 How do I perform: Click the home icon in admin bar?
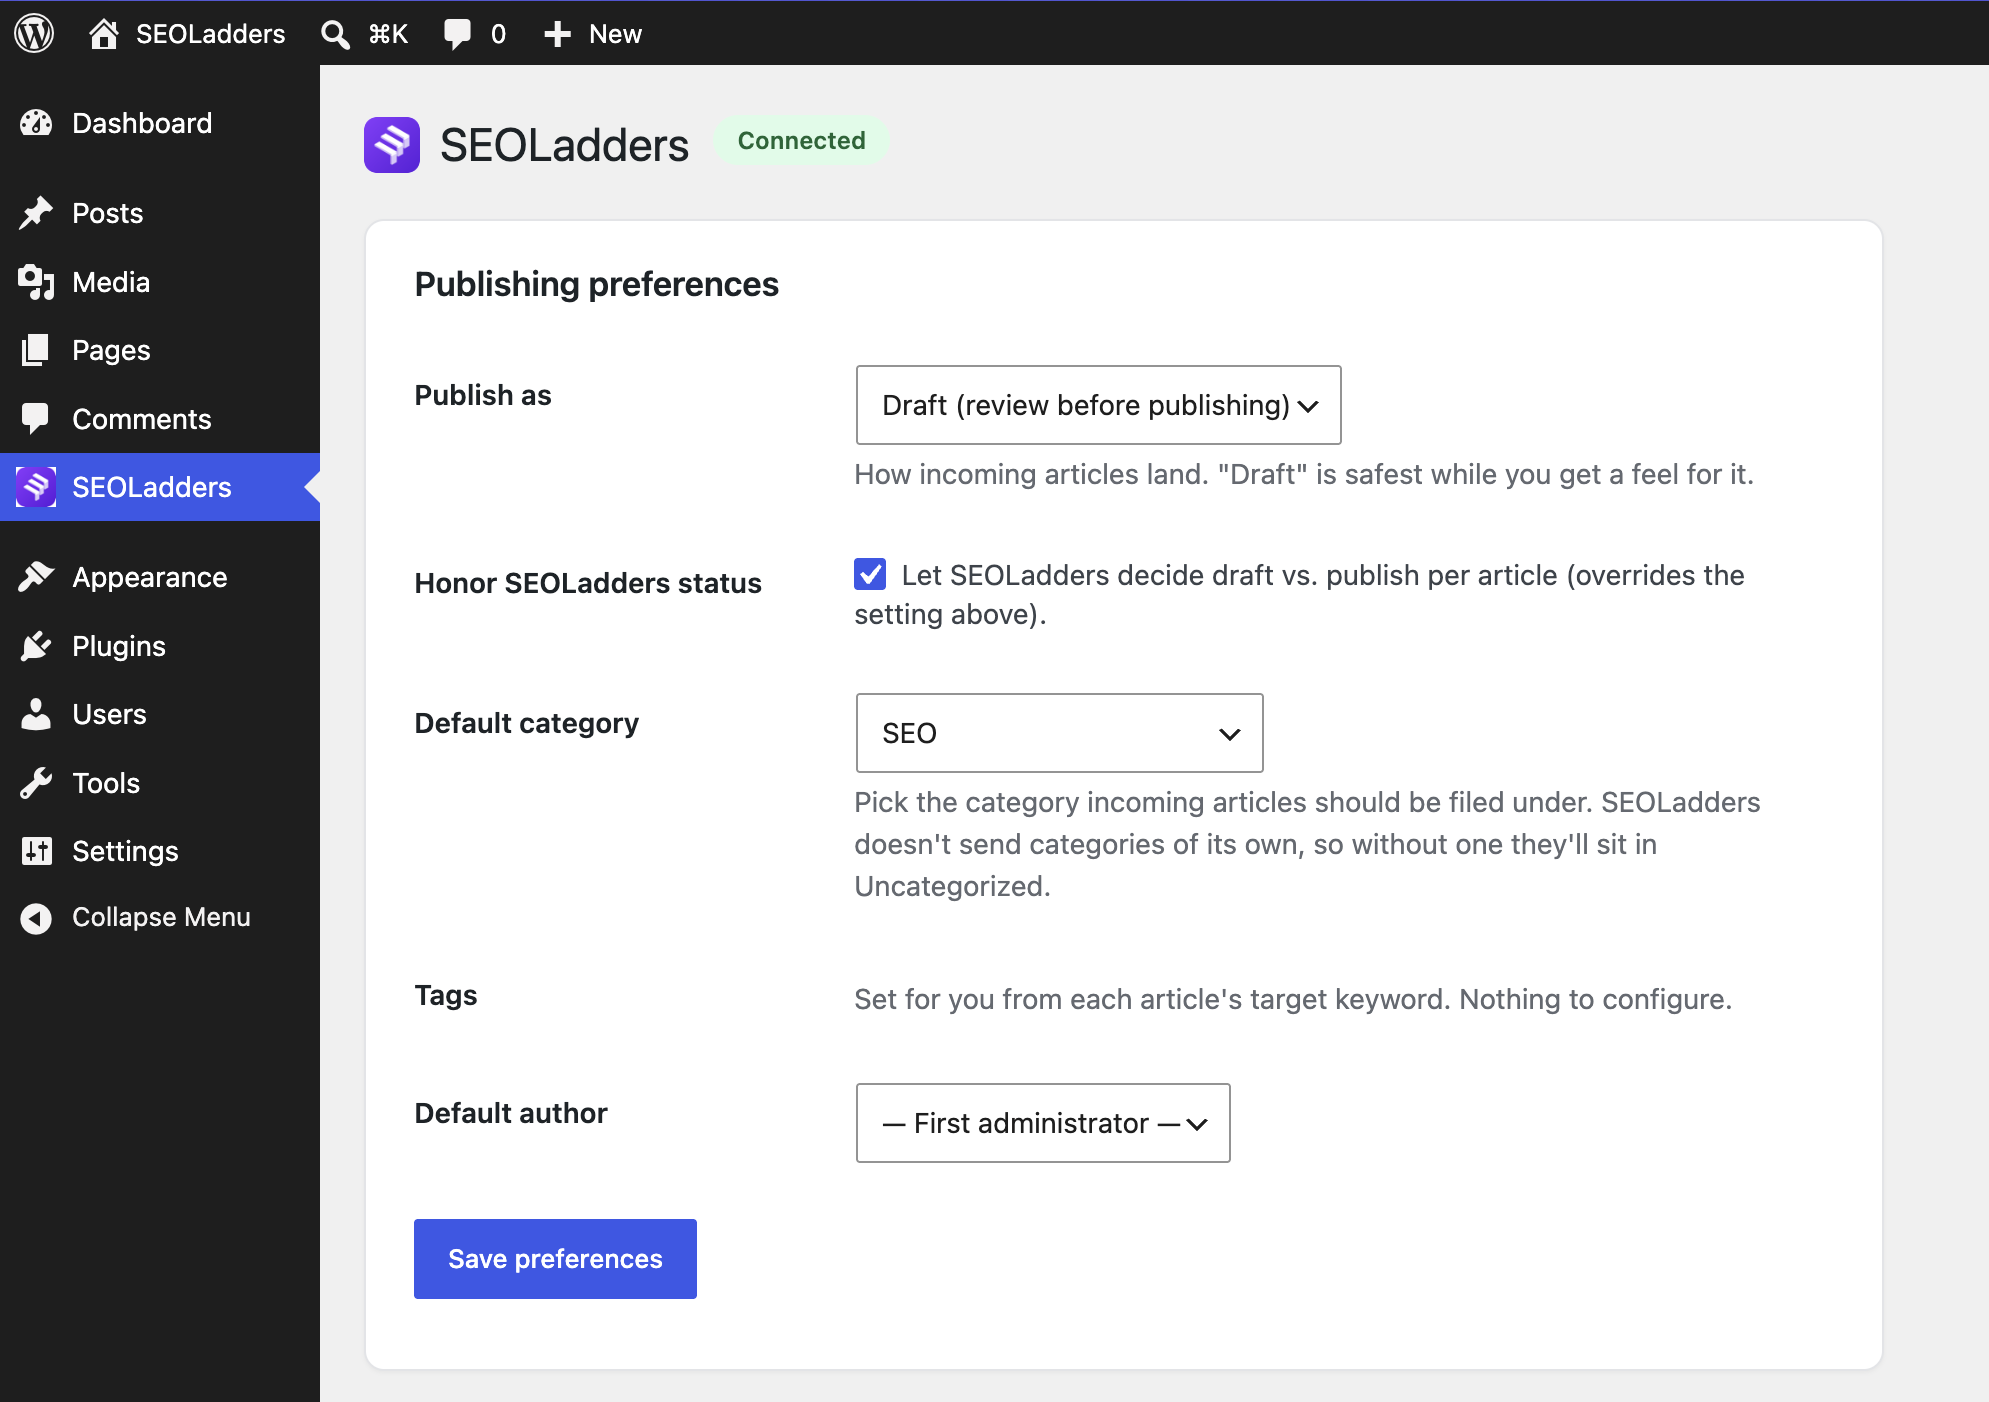point(104,34)
